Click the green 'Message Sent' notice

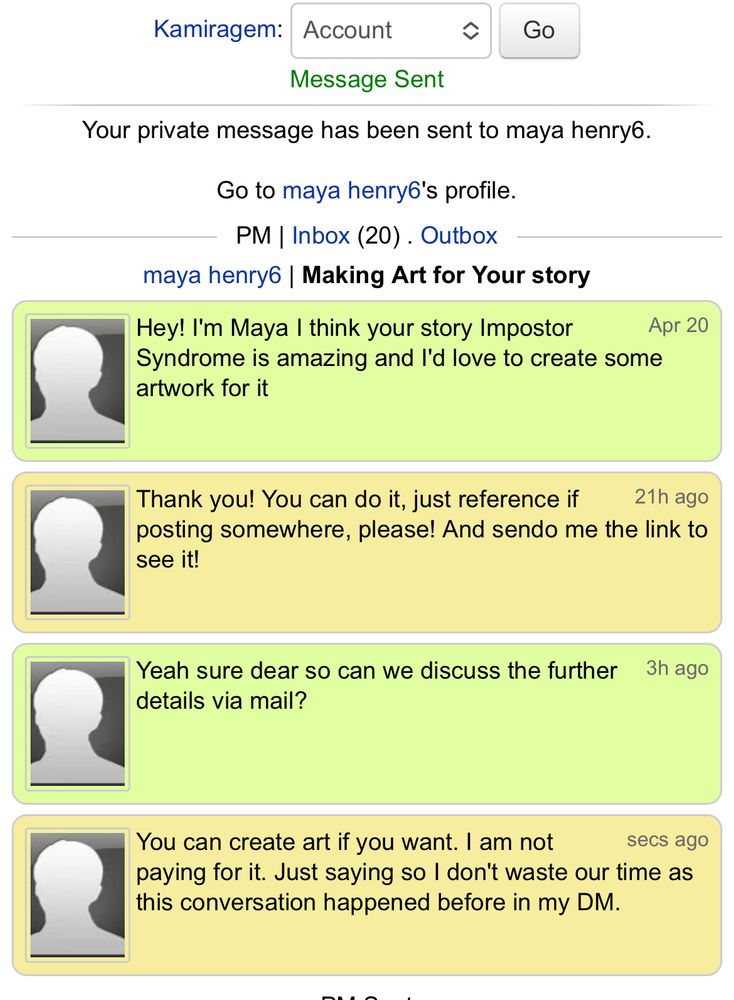(x=367, y=79)
